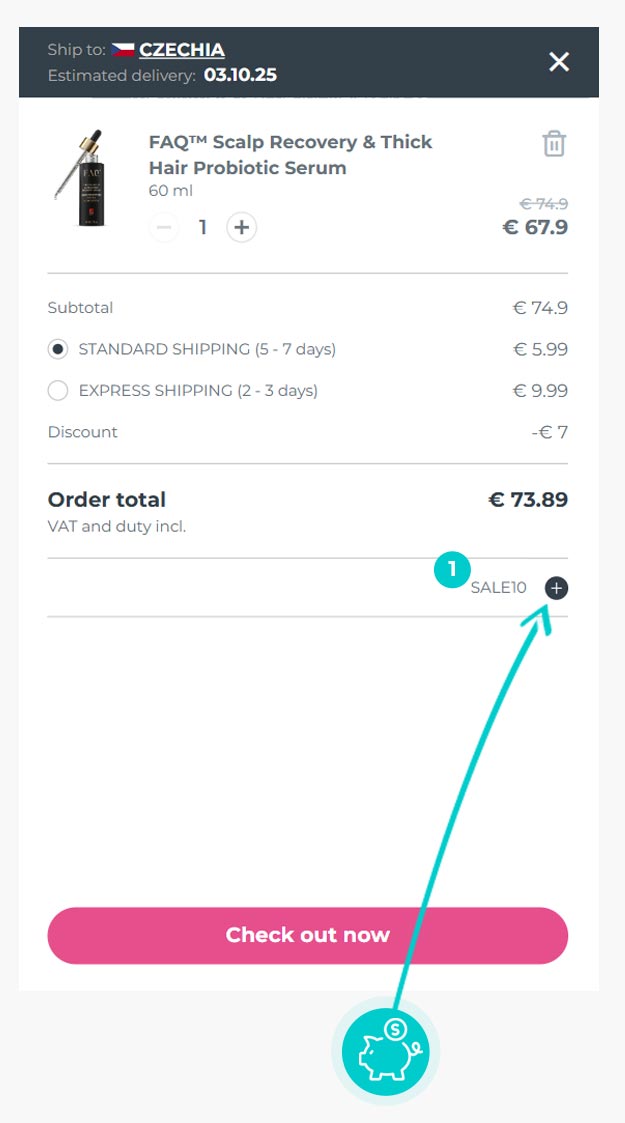Image resolution: width=625 pixels, height=1123 pixels.
Task: Click the estimated delivery date 03.10.25
Action: coord(240,75)
